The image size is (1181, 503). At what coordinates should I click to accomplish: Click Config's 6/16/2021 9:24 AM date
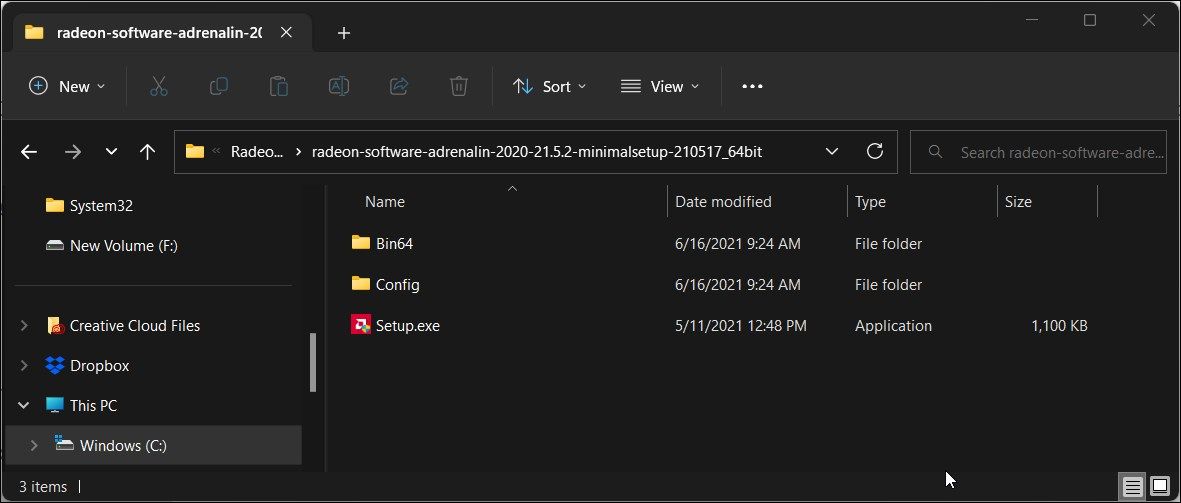pos(737,285)
